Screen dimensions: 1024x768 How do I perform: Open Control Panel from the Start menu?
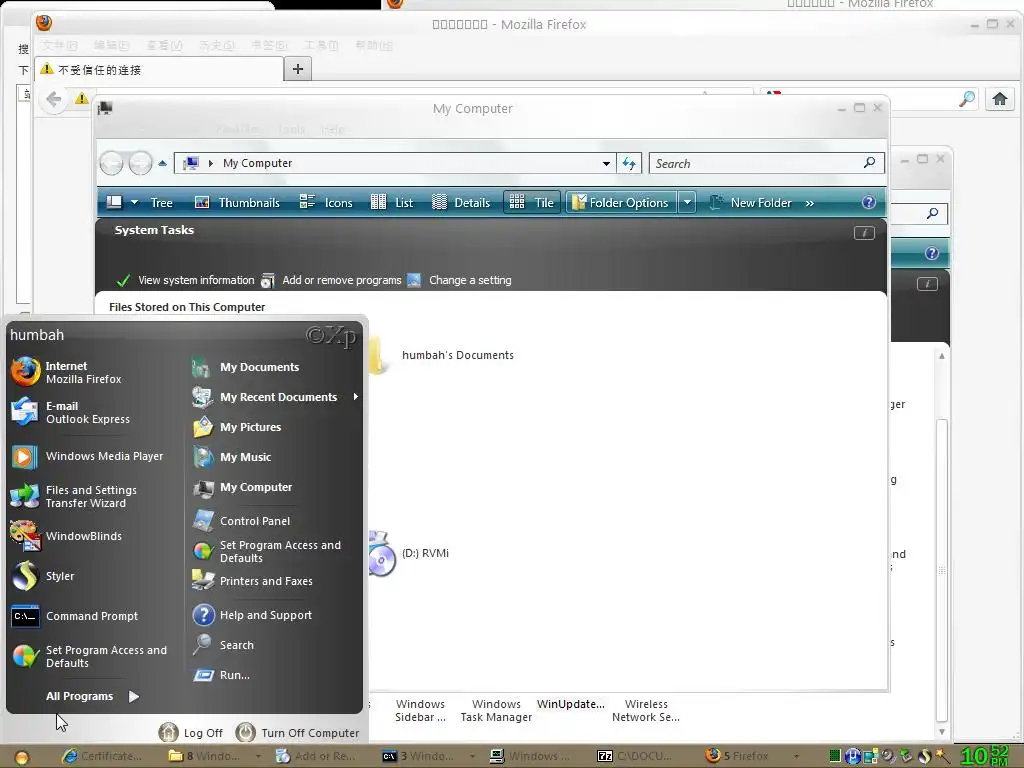242,521
